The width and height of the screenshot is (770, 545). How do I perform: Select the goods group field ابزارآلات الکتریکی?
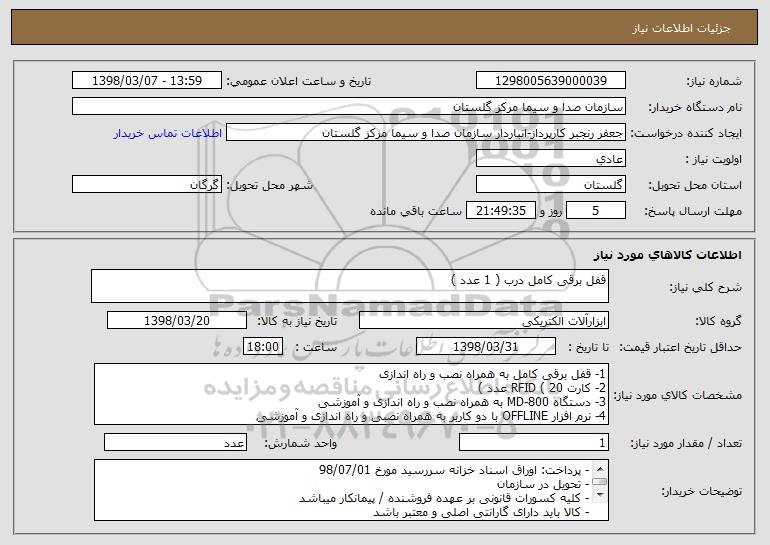pos(484,321)
